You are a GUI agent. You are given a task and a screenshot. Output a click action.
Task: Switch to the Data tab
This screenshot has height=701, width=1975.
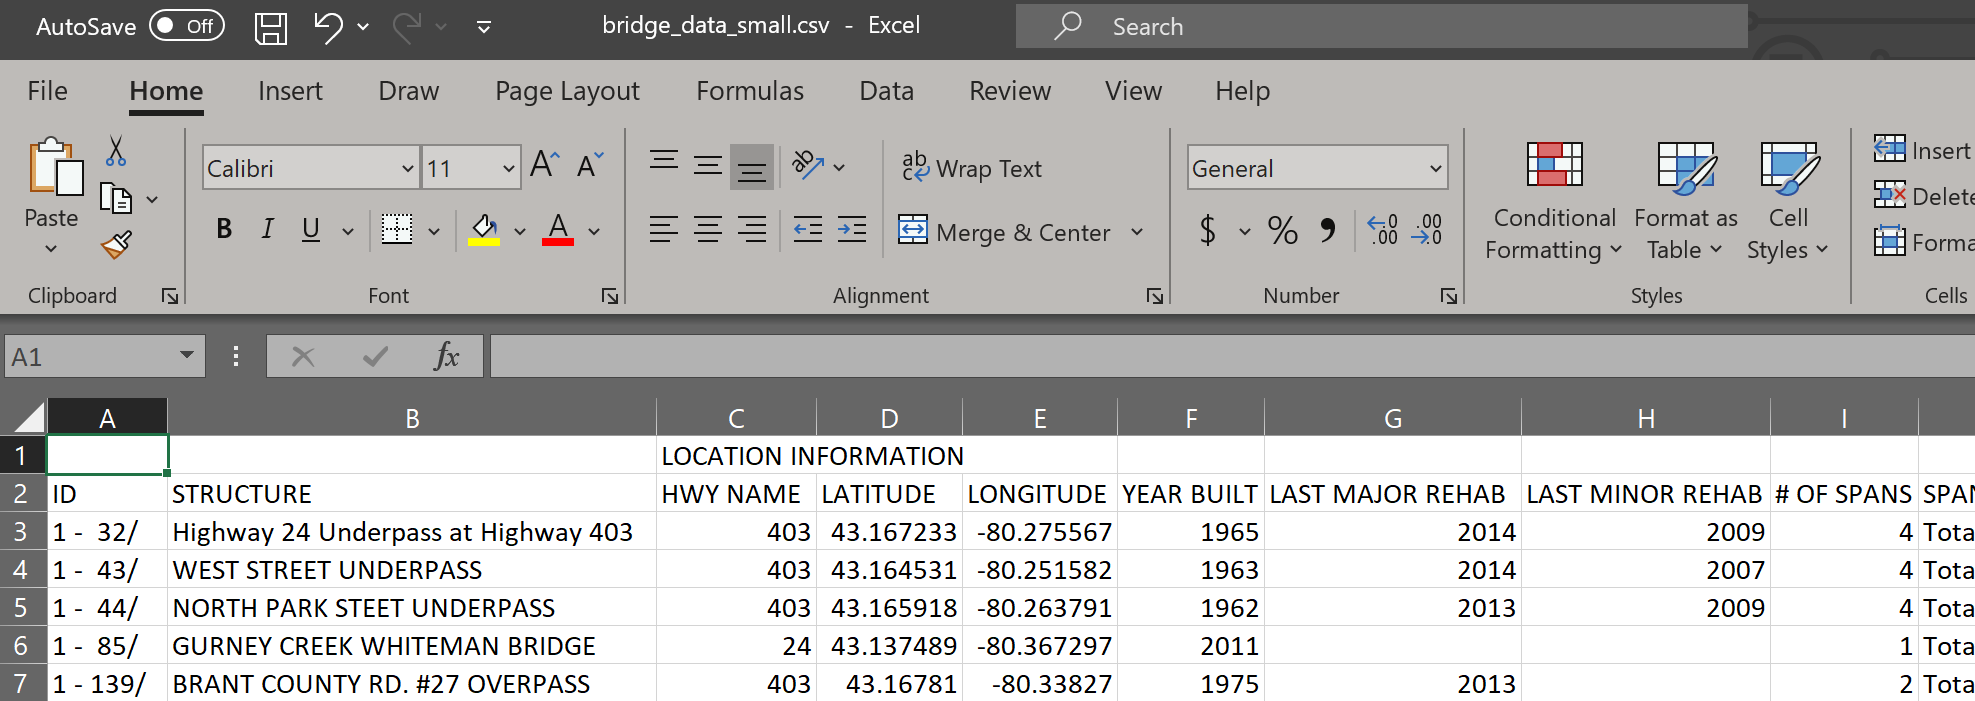[886, 91]
